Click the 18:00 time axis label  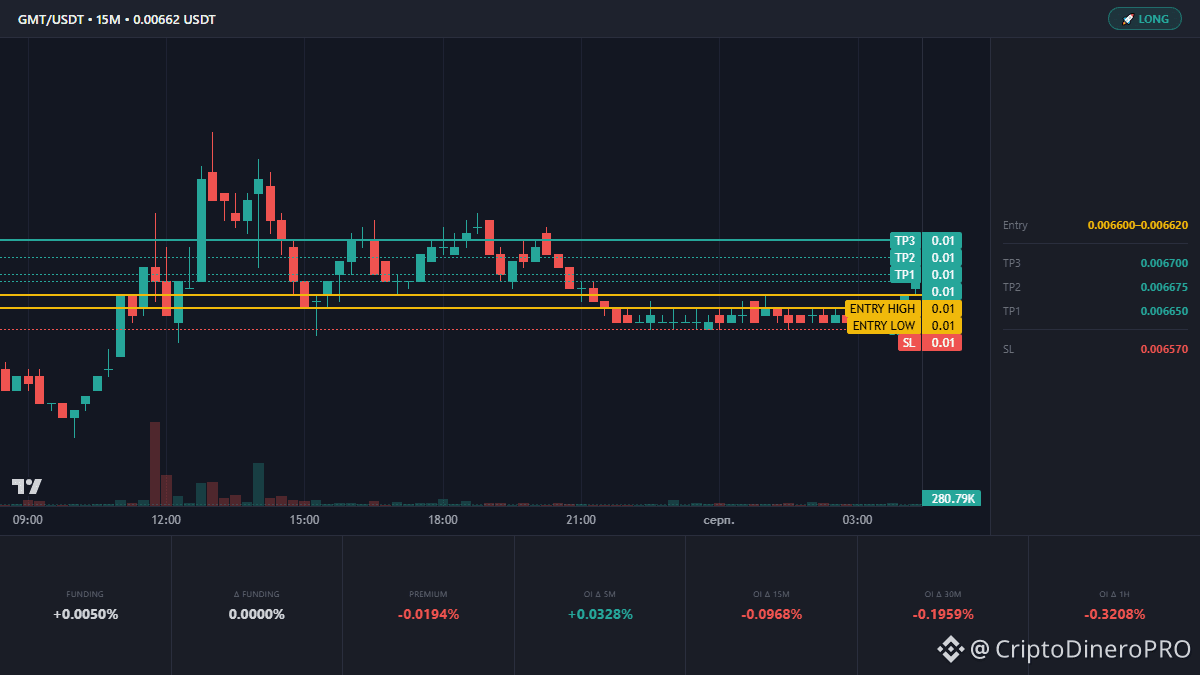point(442,520)
